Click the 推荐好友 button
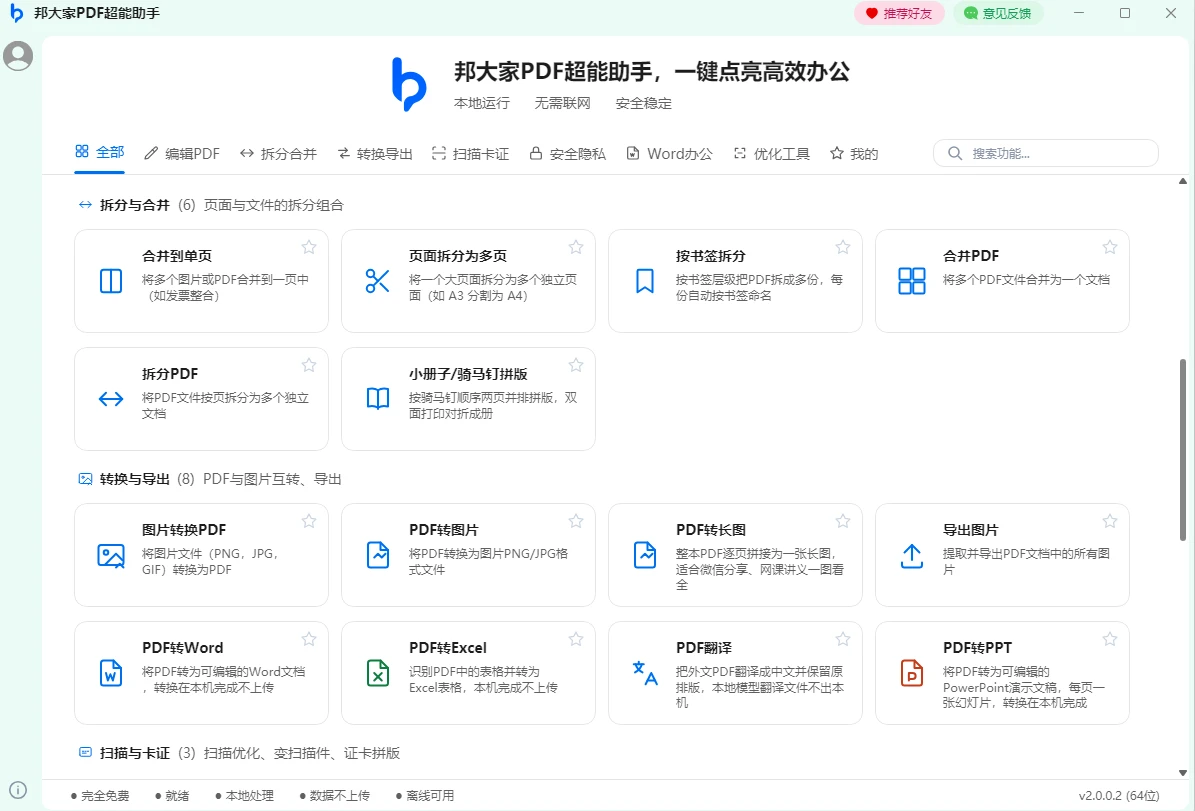Screen dimensions: 1195x811 pyautogui.click(x=899, y=13)
